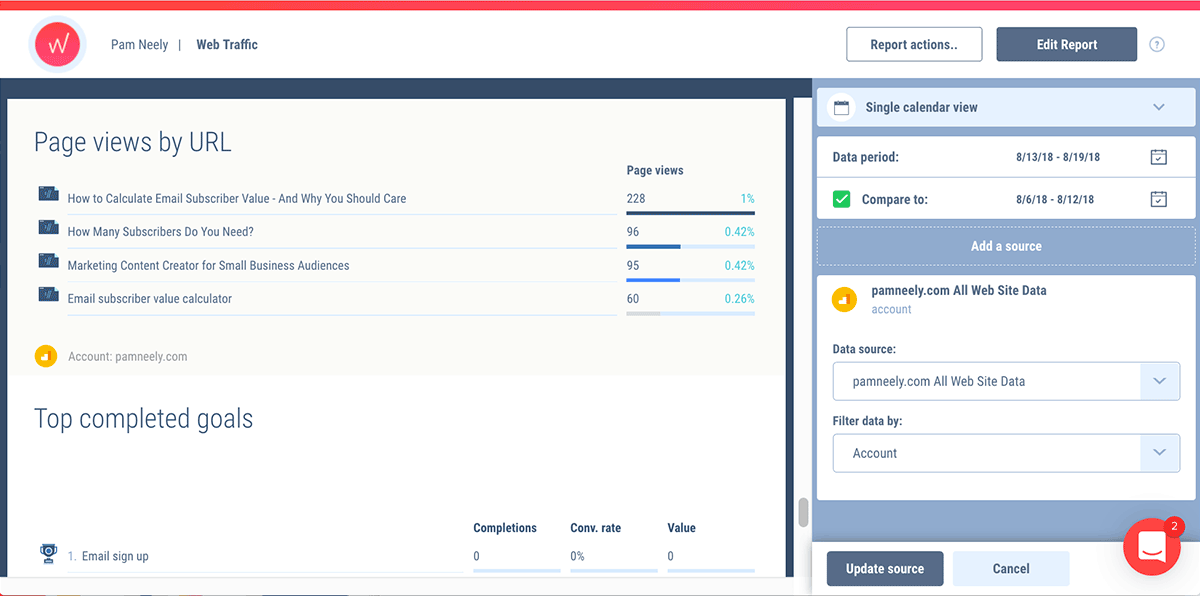1200x596 pixels.
Task: Click the 1% value in first row
Action: point(748,199)
